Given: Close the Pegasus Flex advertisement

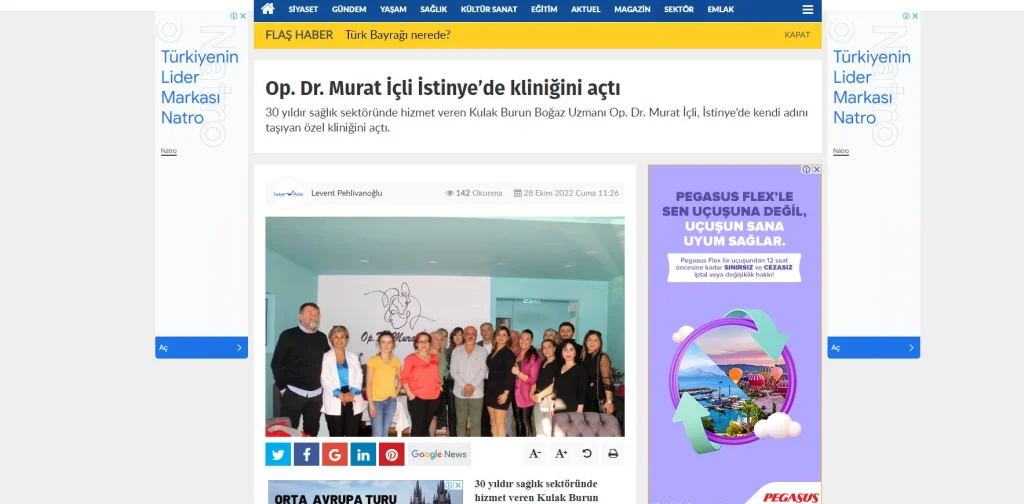Looking at the screenshot, I should pyautogui.click(x=817, y=170).
